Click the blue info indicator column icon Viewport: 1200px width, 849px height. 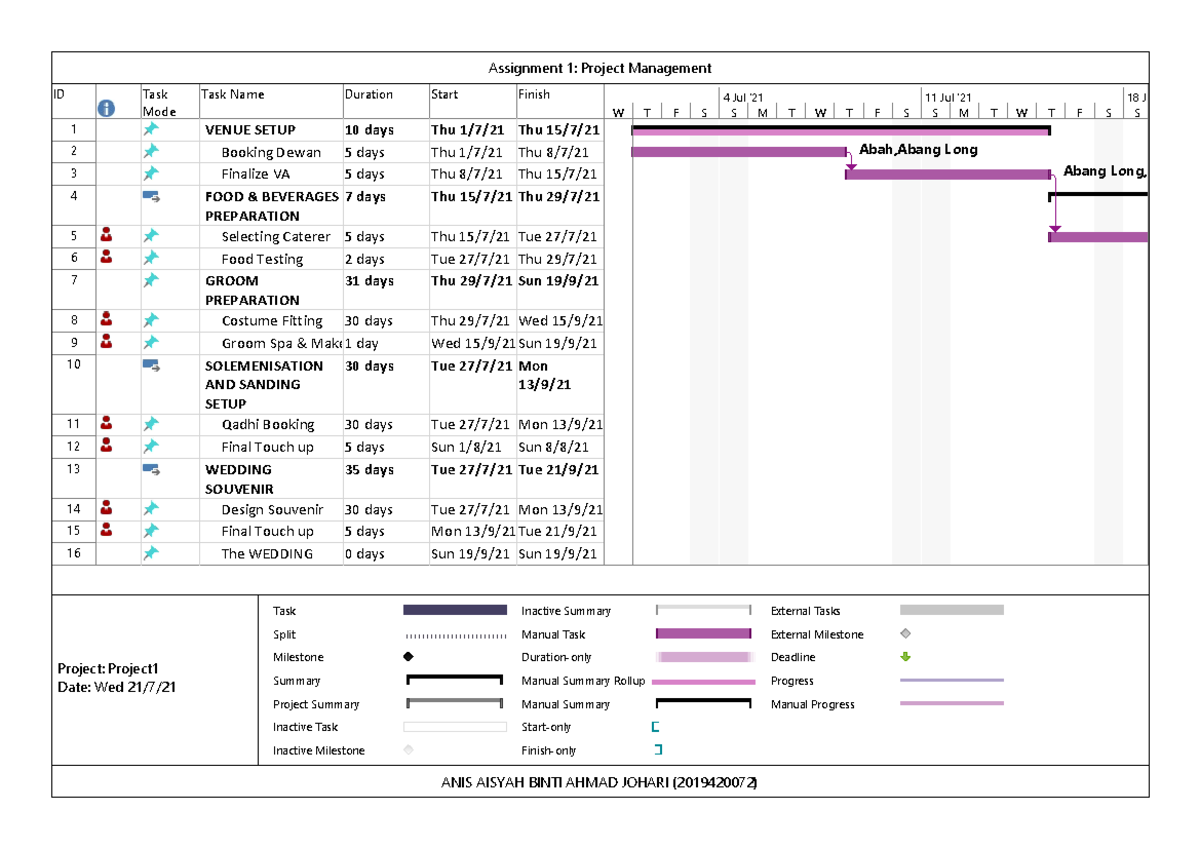pyautogui.click(x=106, y=108)
